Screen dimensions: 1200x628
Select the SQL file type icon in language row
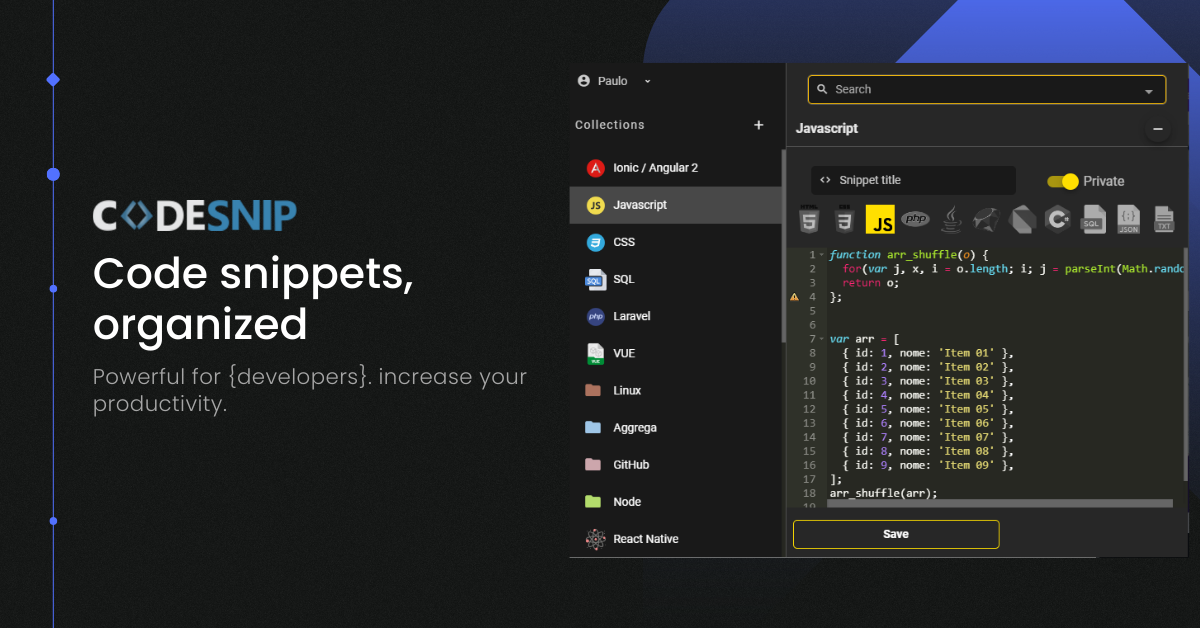pyautogui.click(x=1093, y=219)
